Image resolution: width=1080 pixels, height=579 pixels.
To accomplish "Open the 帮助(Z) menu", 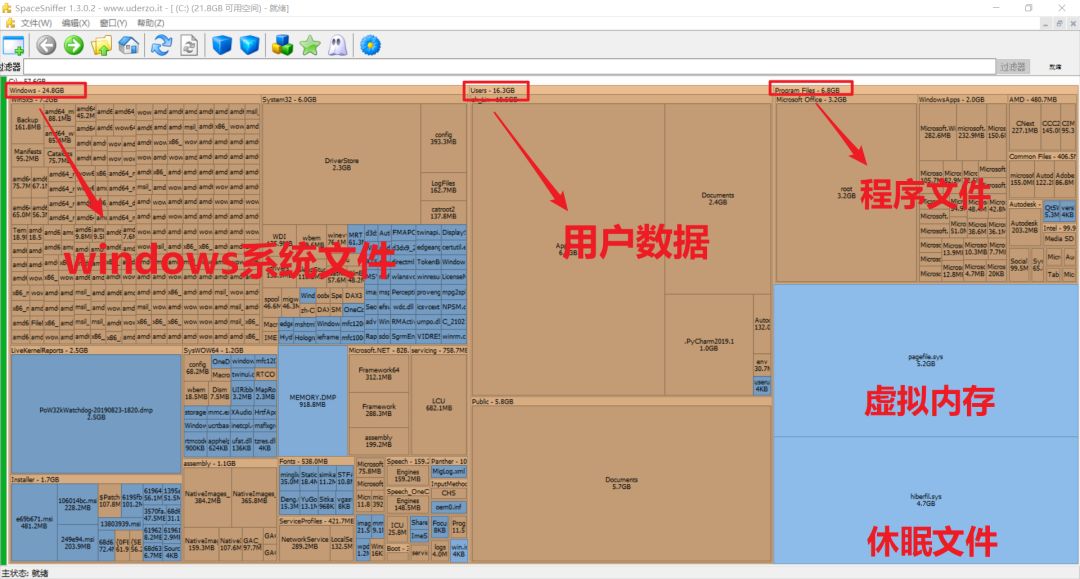I will (151, 23).
